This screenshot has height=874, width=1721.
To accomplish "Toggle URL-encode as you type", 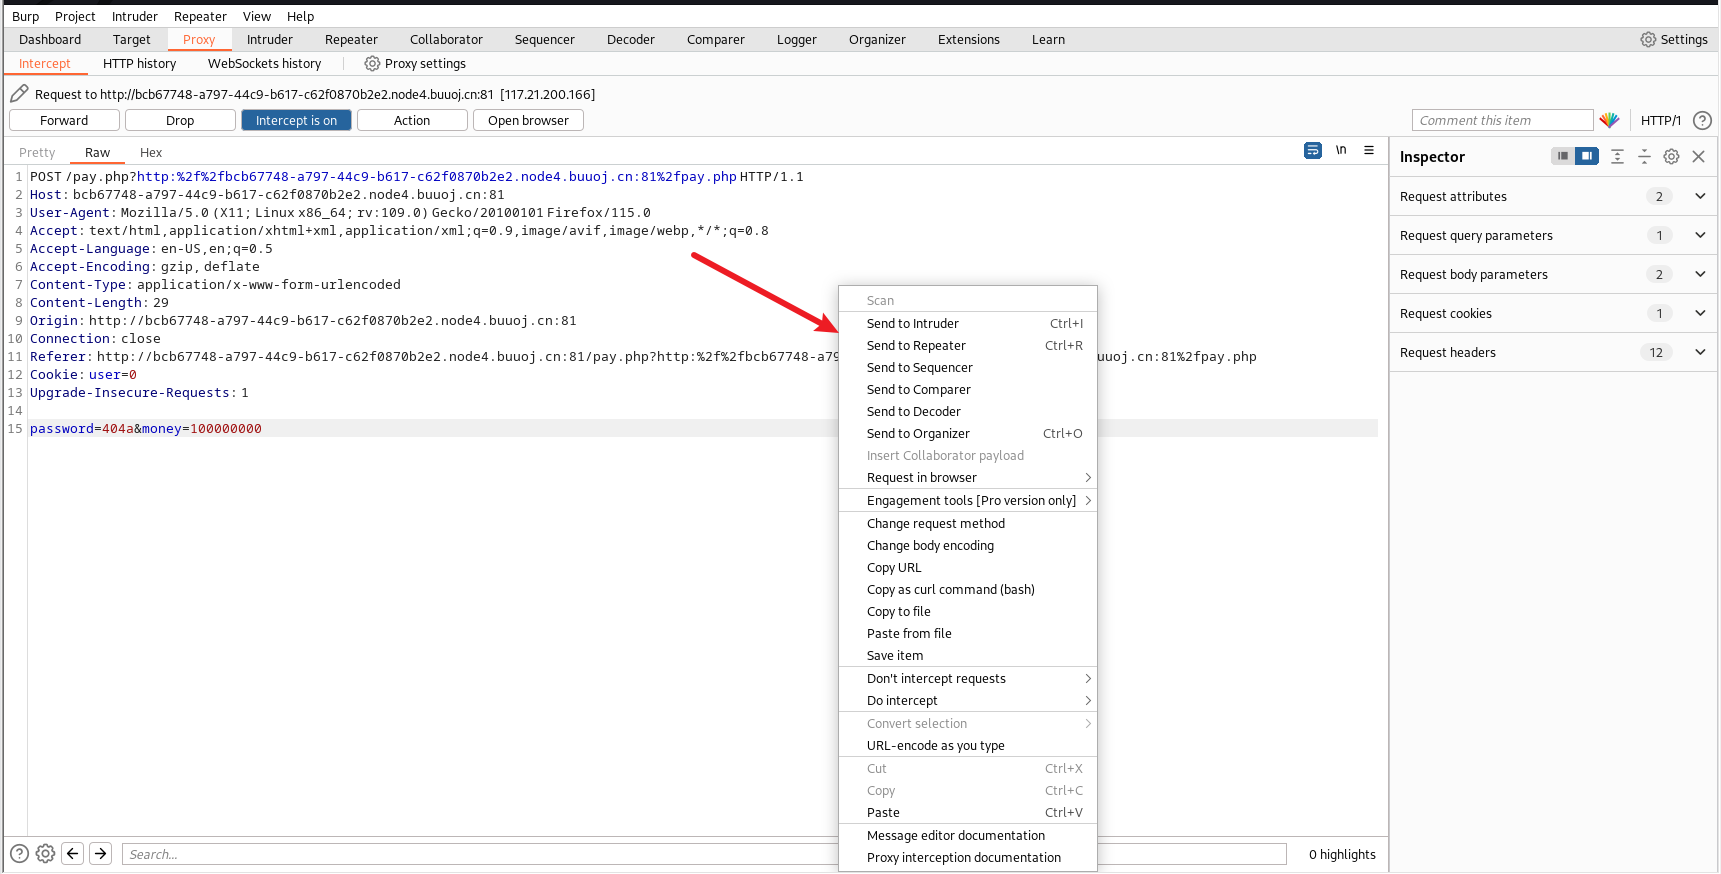I will point(968,745).
